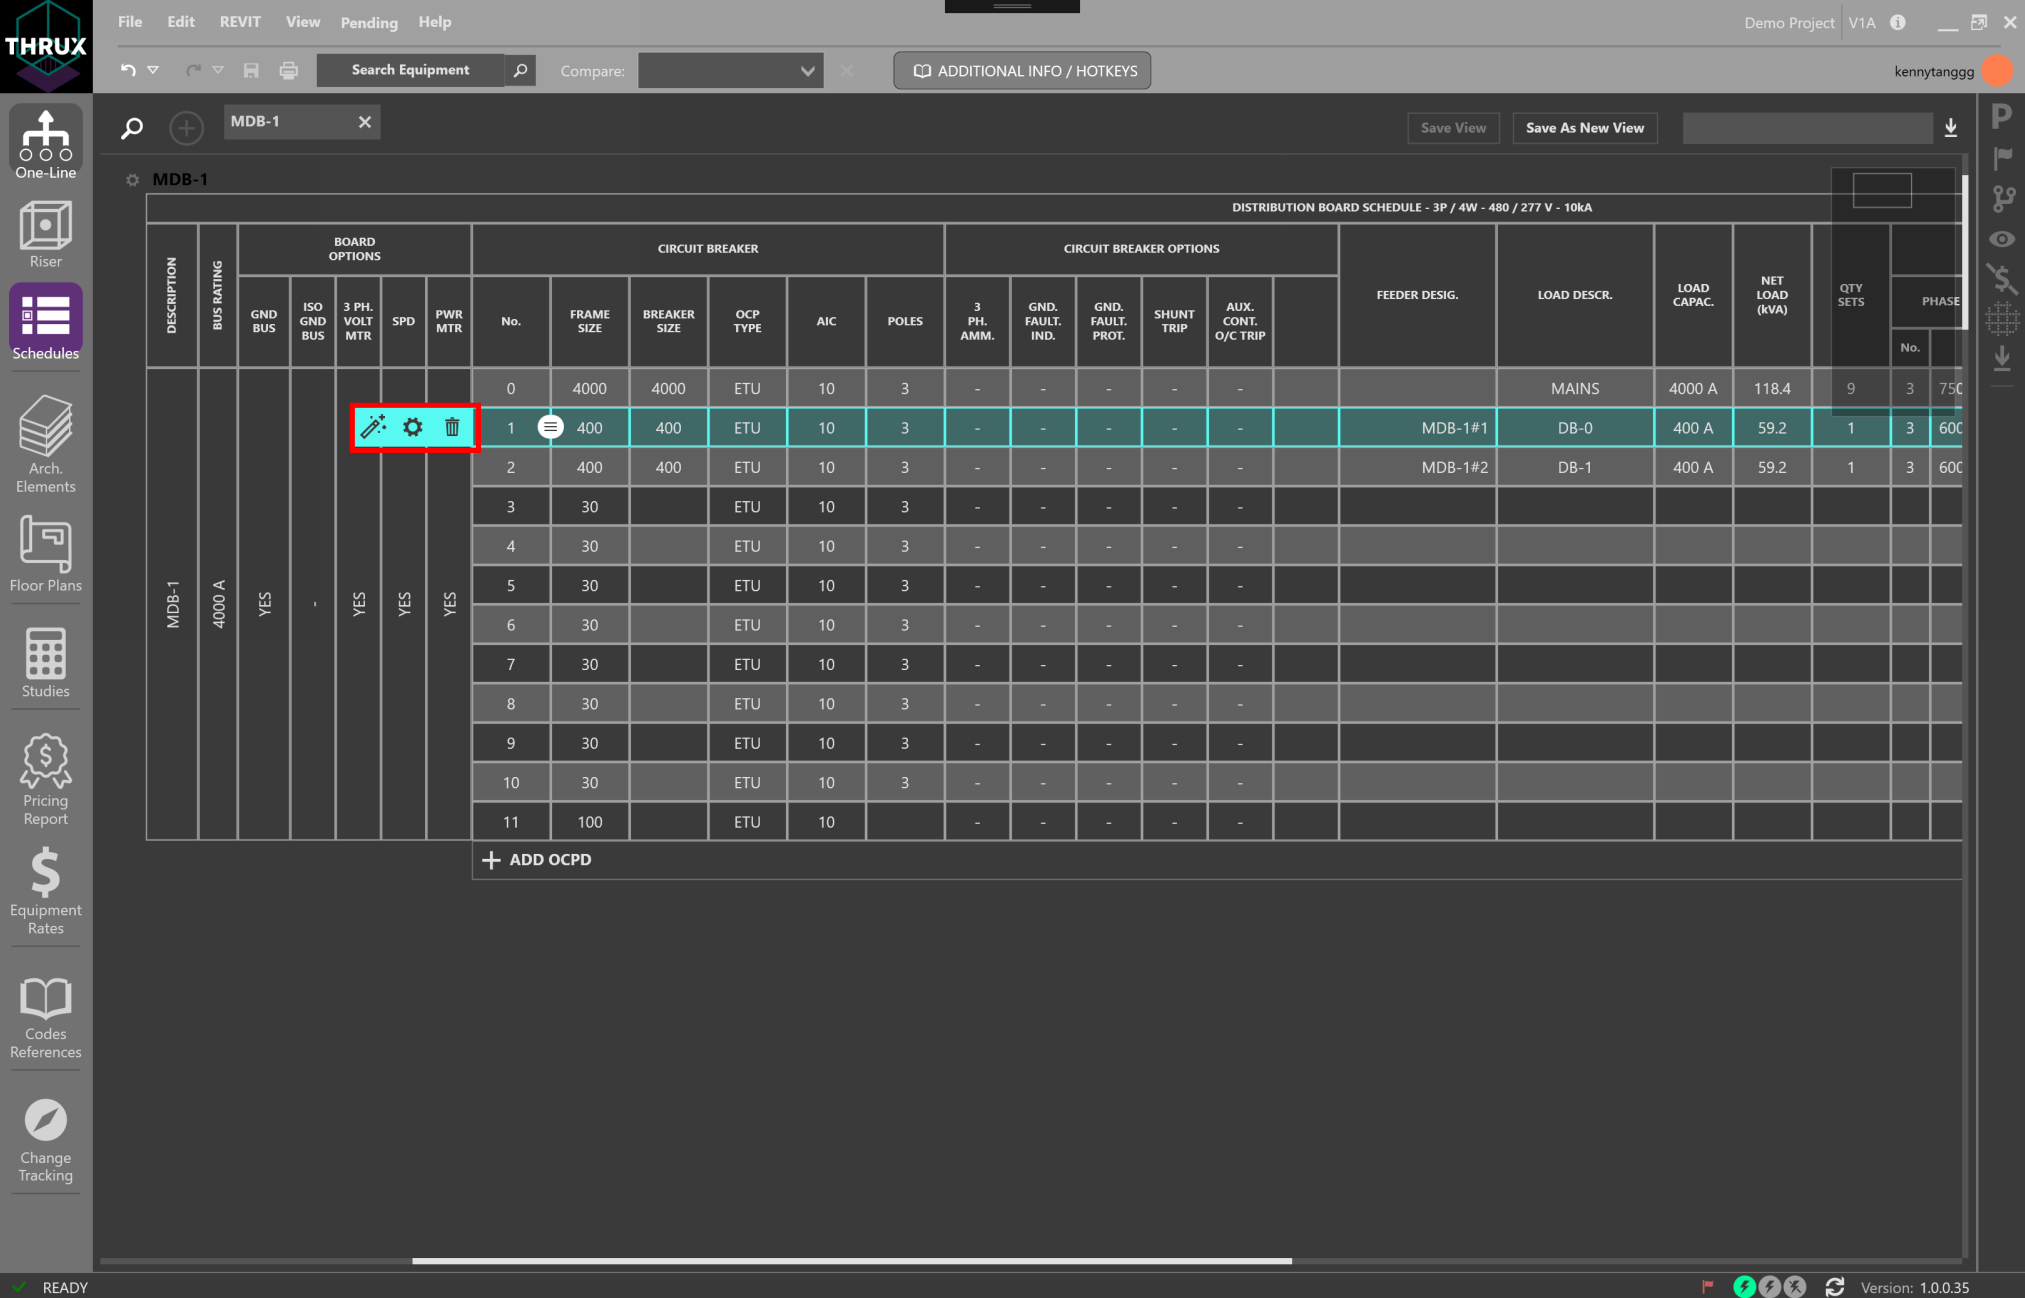Screen dimensions: 2025x1298
Task: Click the ADD OCPD button
Action: coord(538,860)
